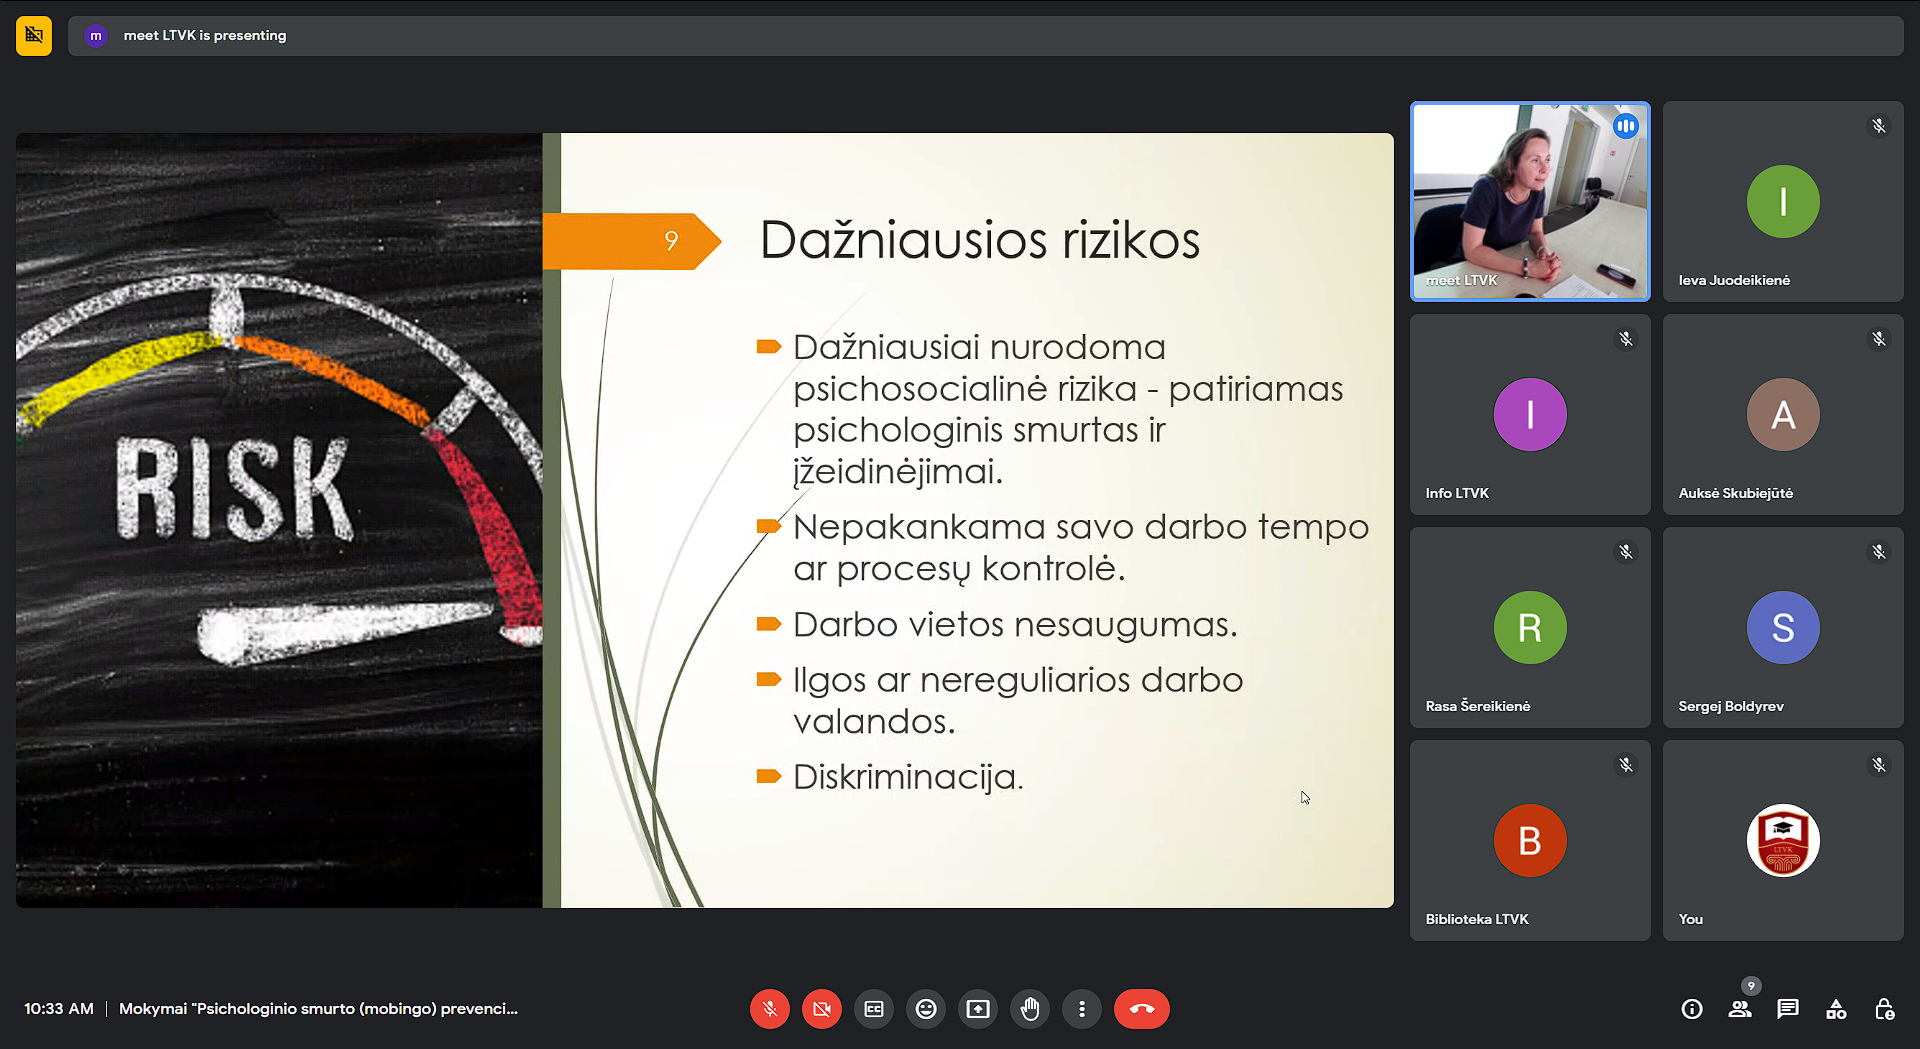Open the activities shapes icon
Screen dimensions: 1920x1049
[x=1836, y=1009]
